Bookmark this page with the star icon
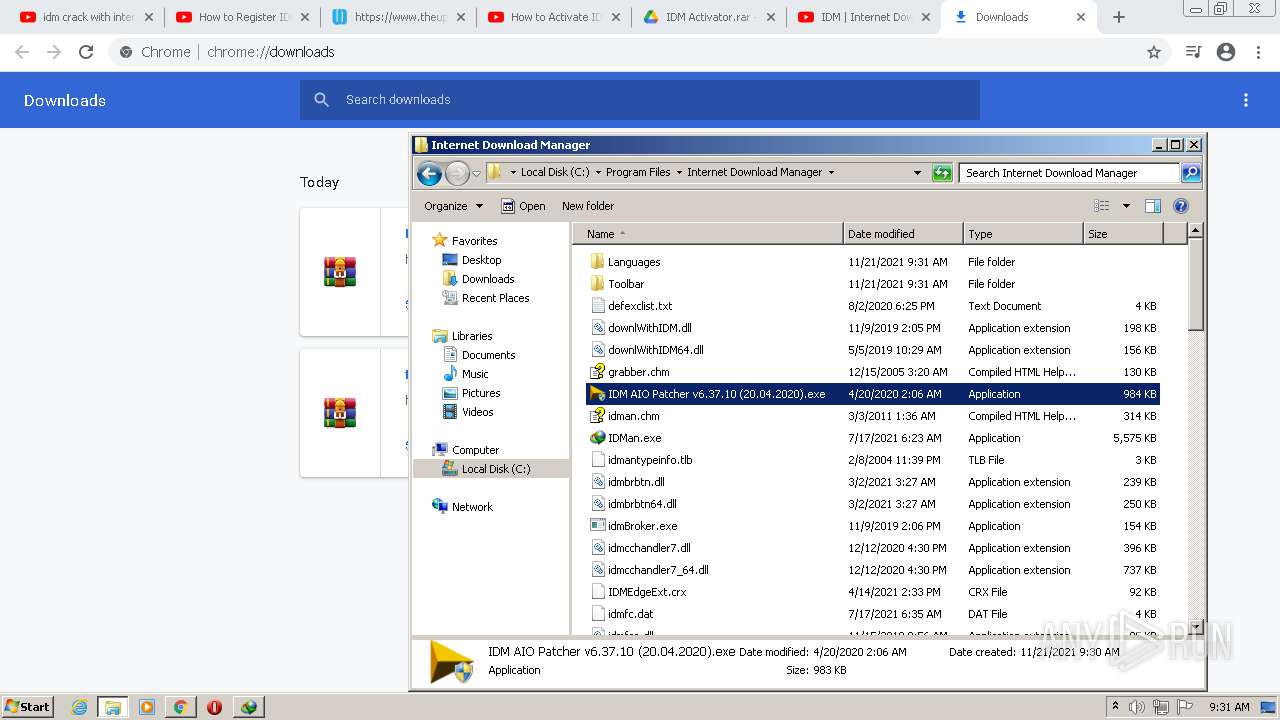1280x720 pixels. (1154, 52)
